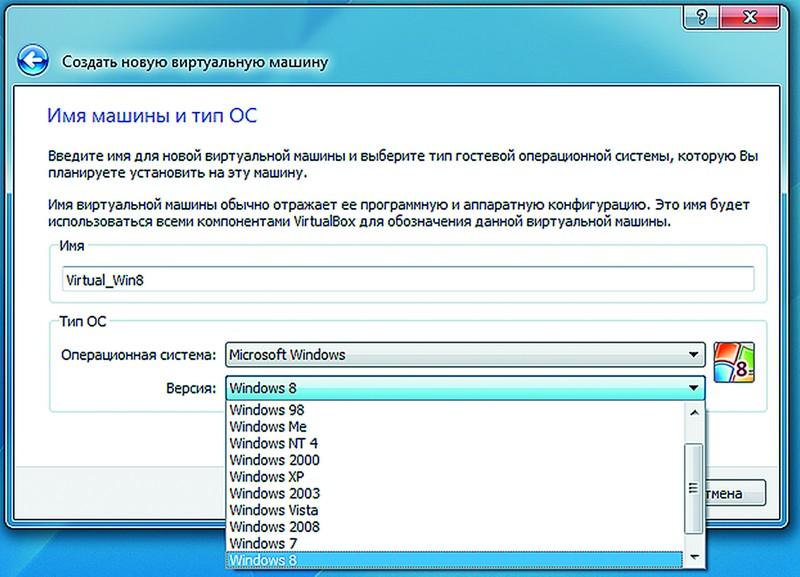Viewport: 800px width, 577px height.
Task: Click the Windows 8 OS logo icon
Action: tap(734, 362)
